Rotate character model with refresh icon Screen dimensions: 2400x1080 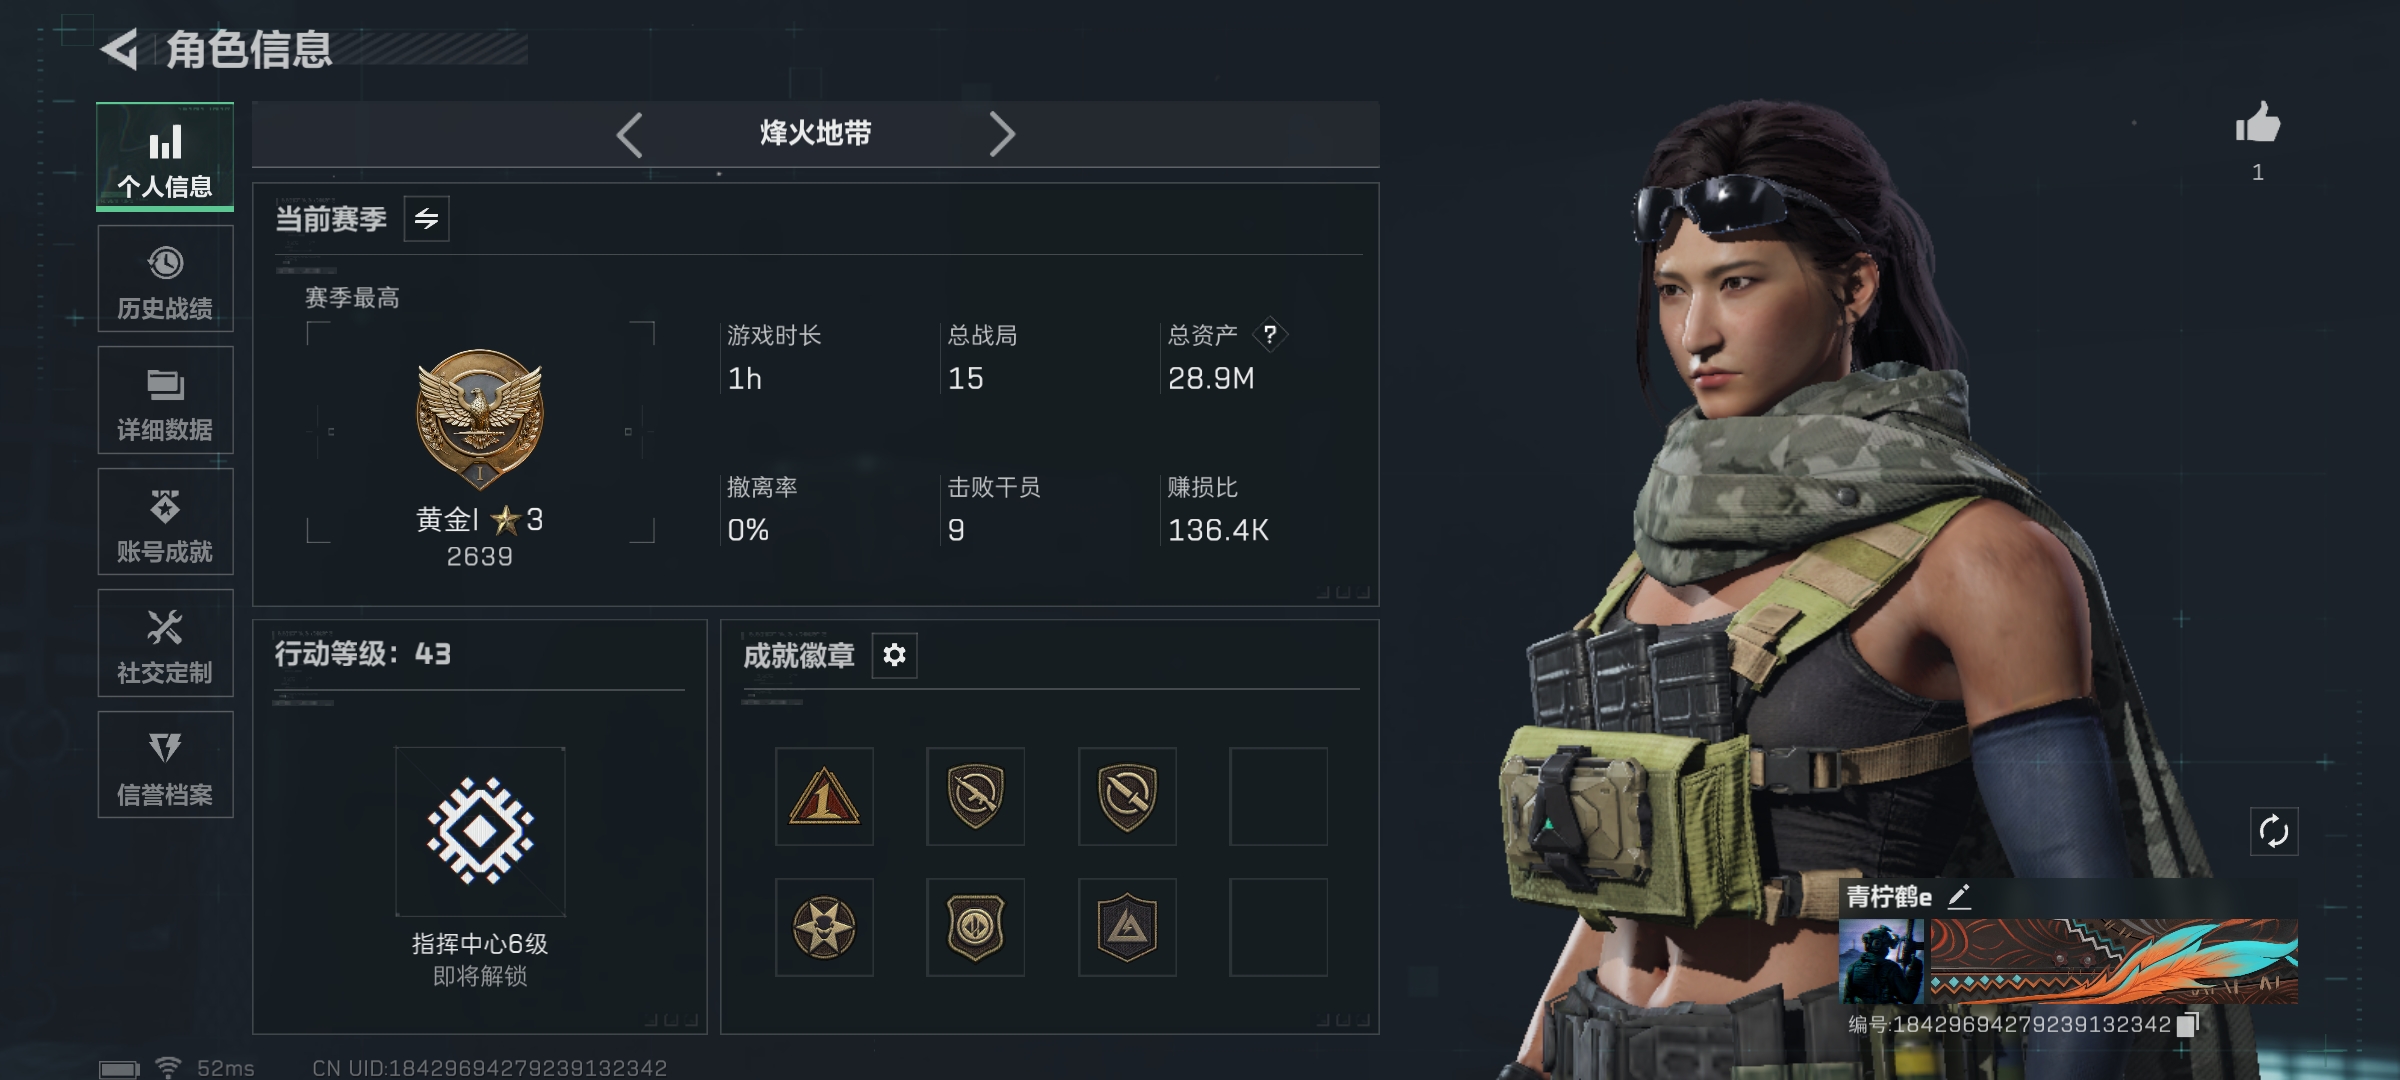[2274, 831]
